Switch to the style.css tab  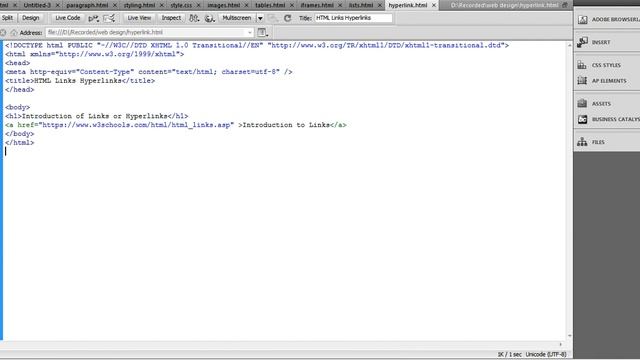click(x=181, y=5)
